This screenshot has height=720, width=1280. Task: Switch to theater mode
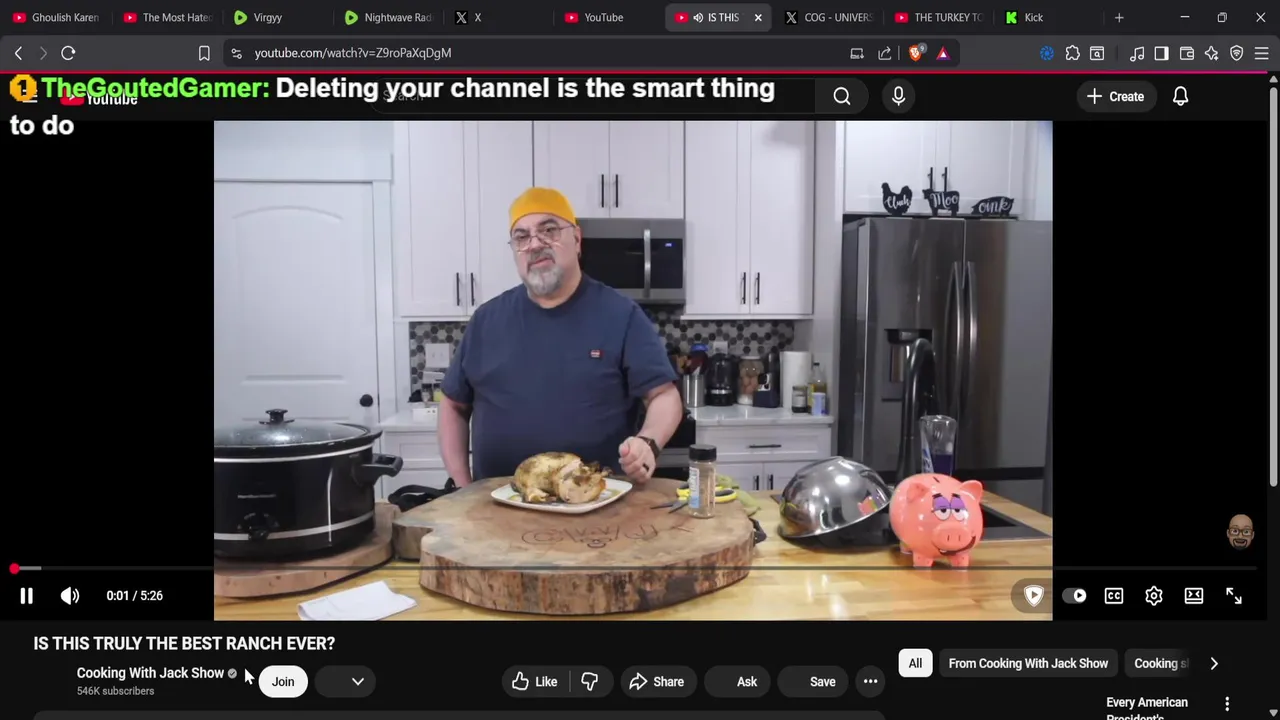click(1194, 596)
